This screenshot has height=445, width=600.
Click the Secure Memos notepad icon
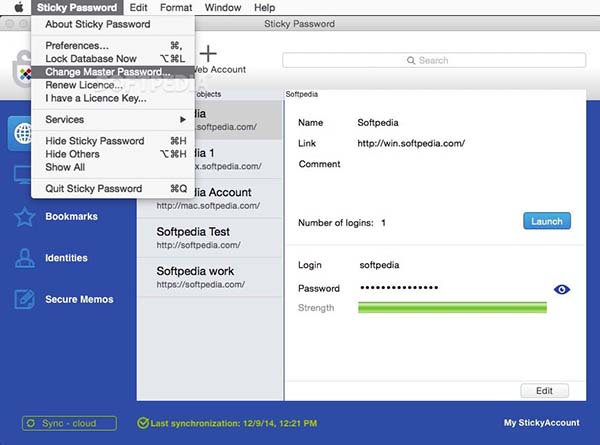(24, 299)
